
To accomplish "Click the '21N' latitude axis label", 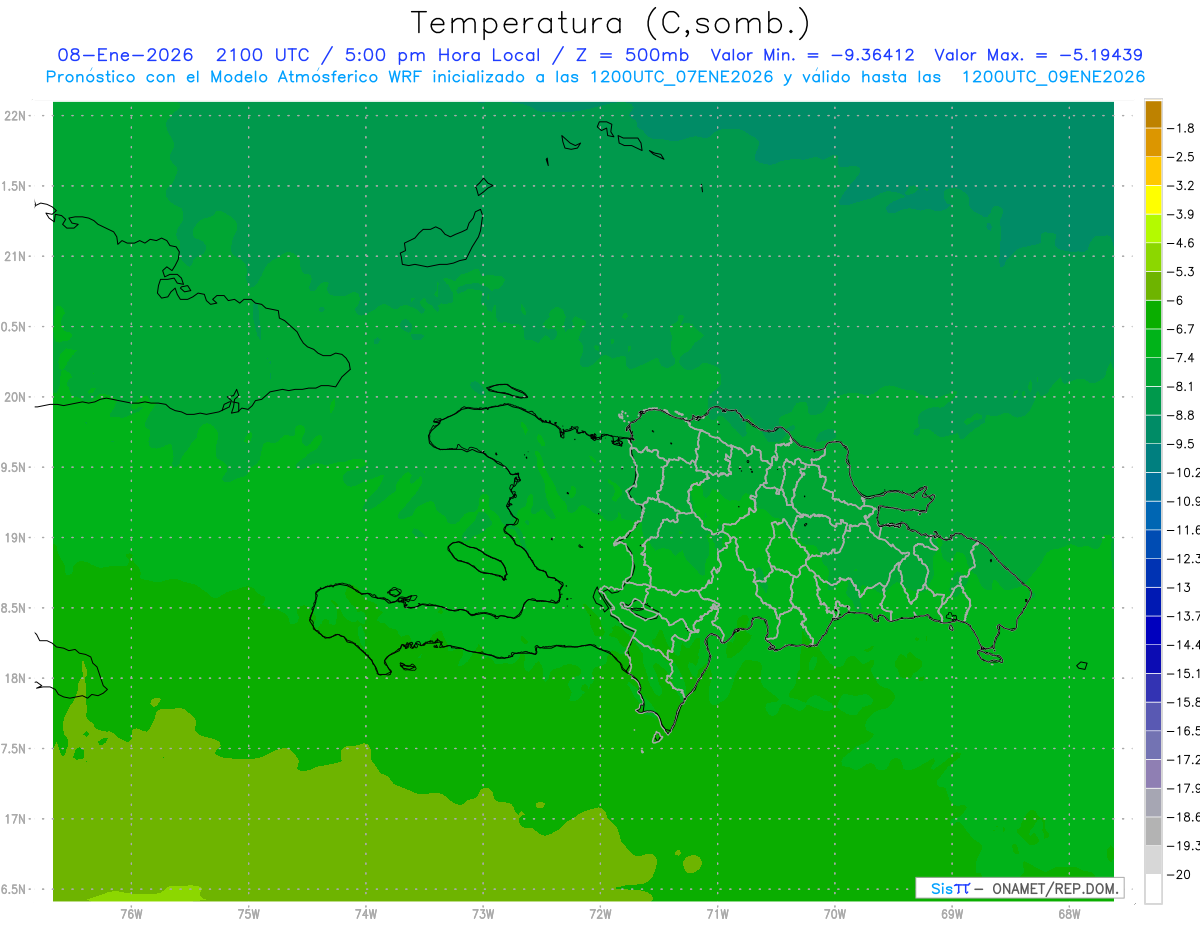I will click(x=15, y=257).
